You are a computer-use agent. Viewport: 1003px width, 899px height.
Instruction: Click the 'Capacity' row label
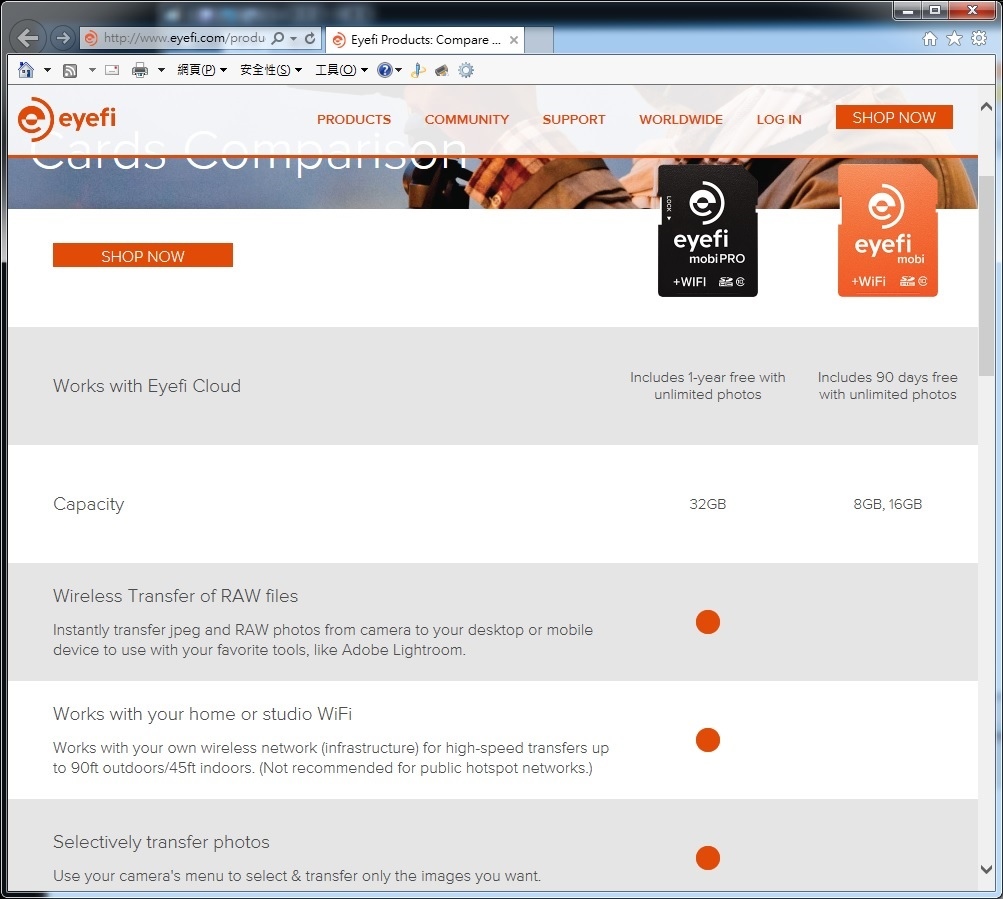(x=89, y=504)
